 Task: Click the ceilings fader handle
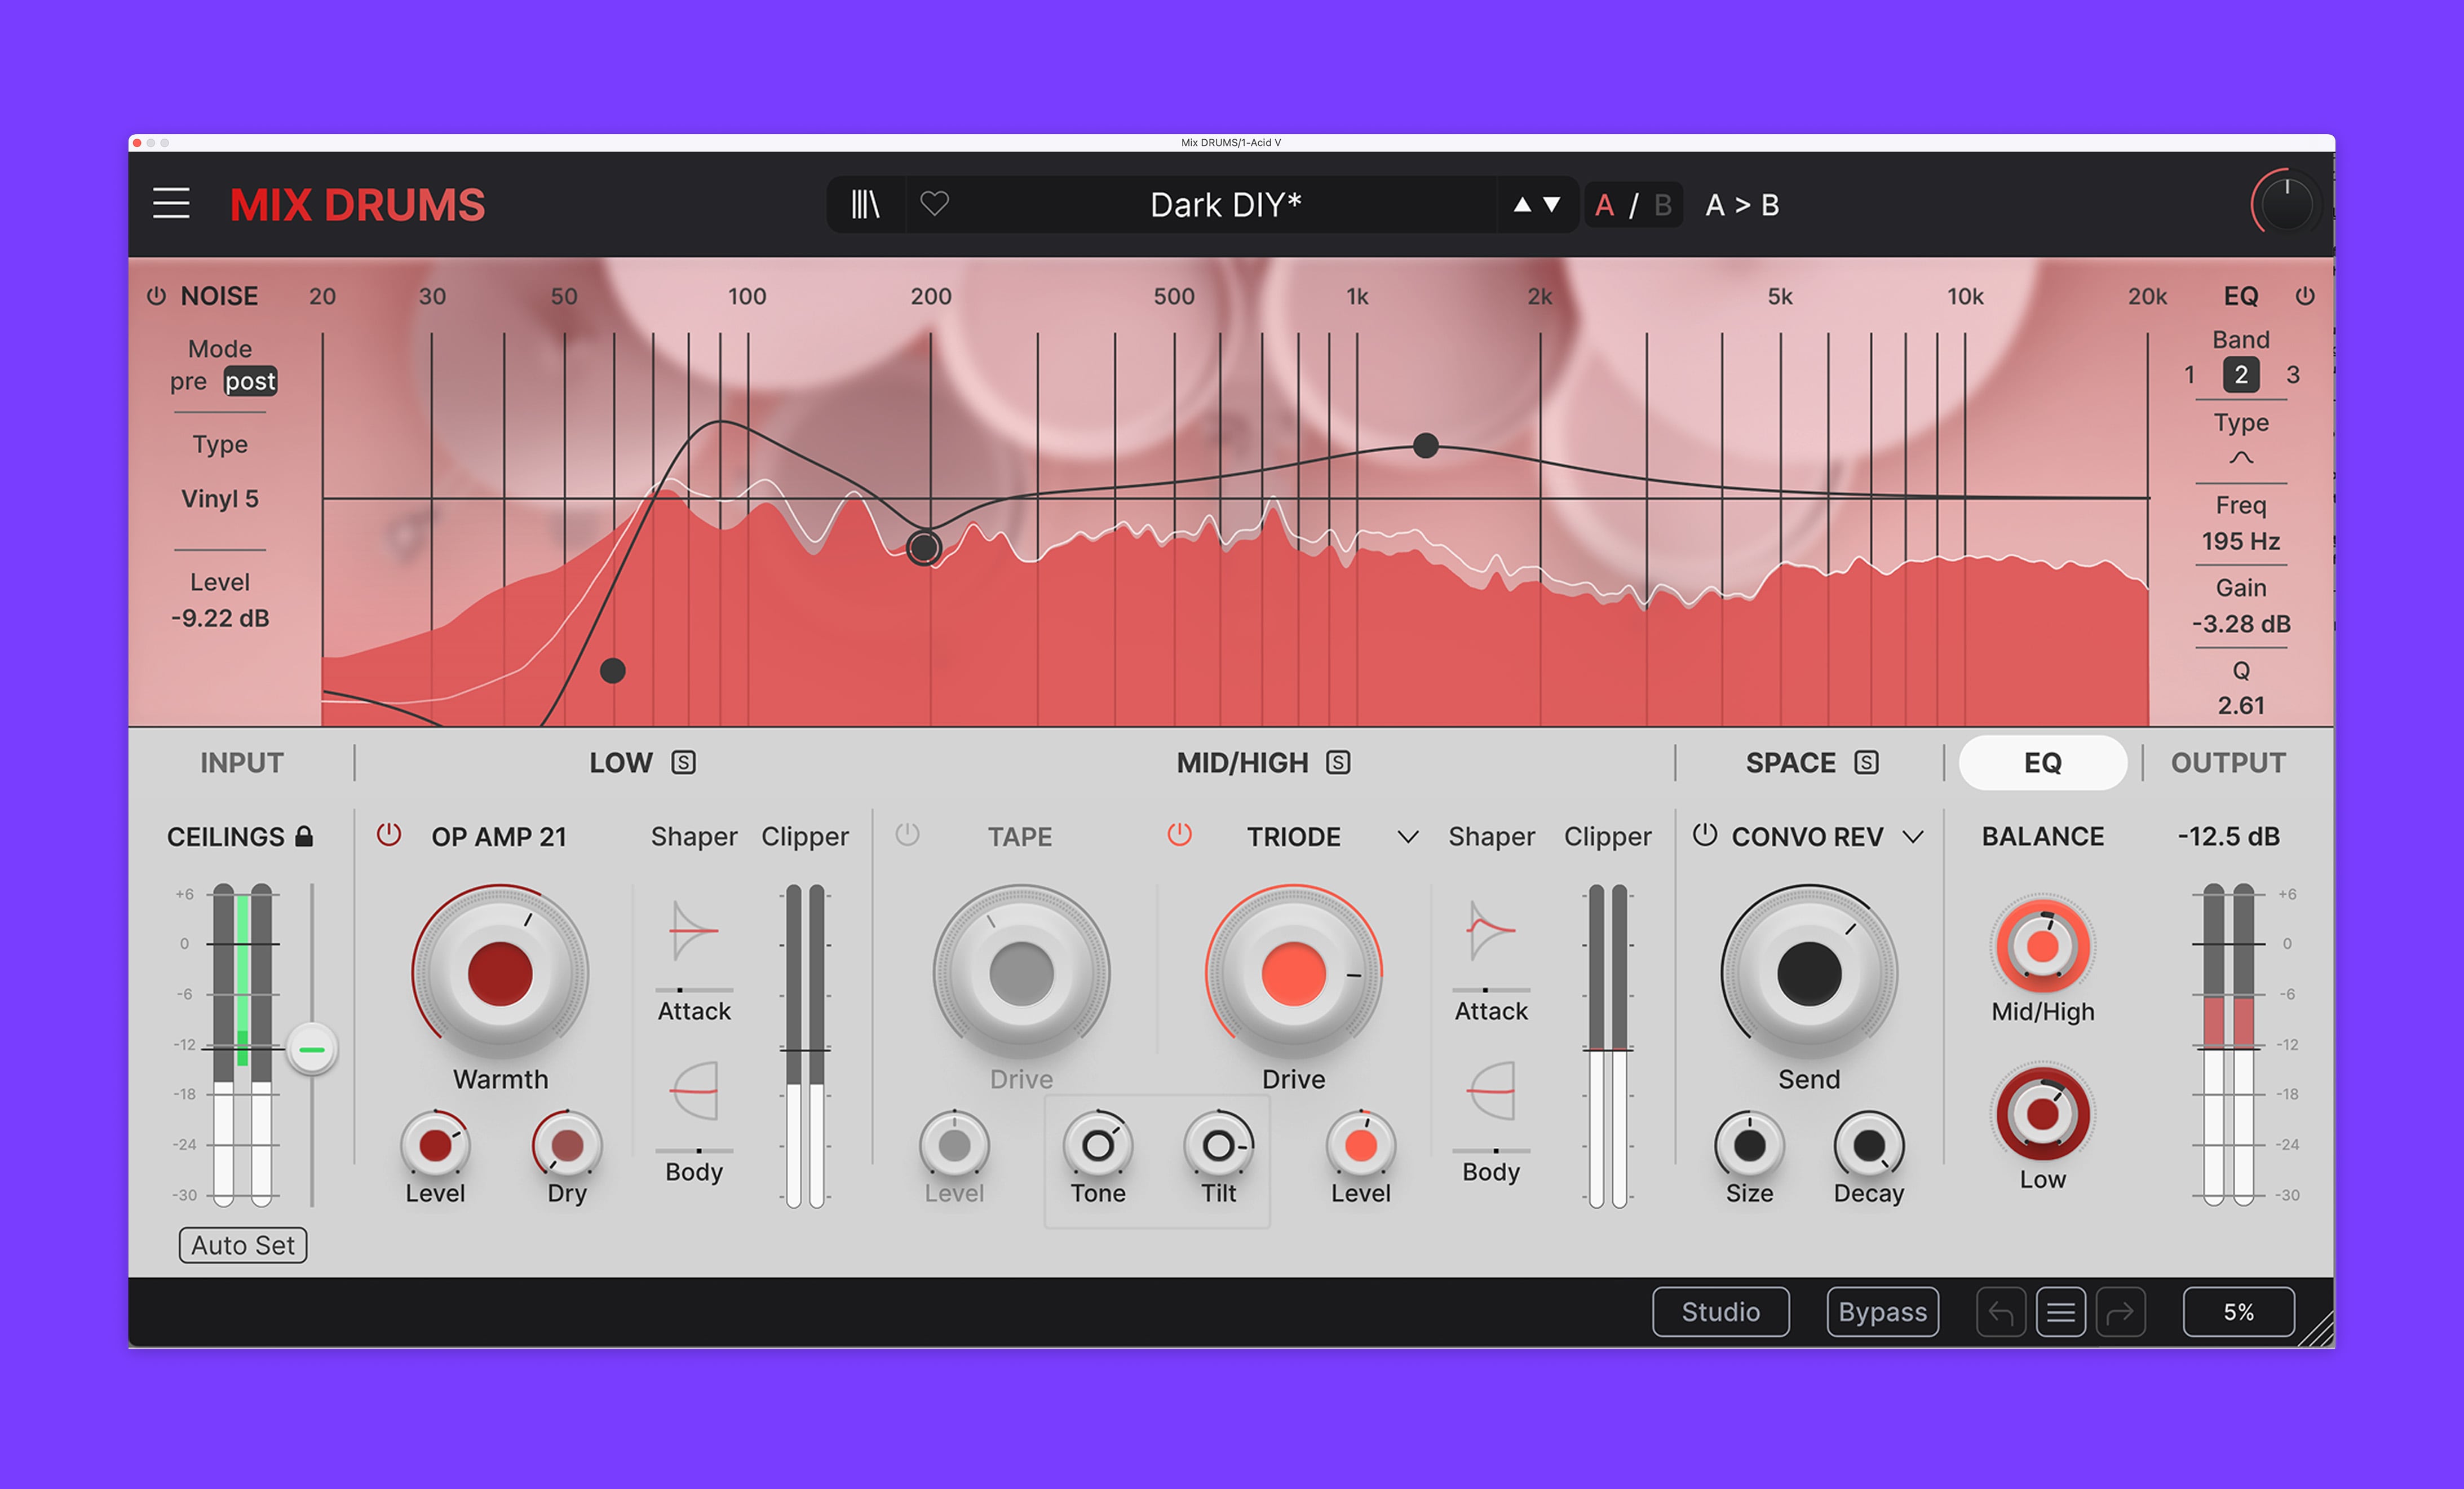[x=312, y=1049]
